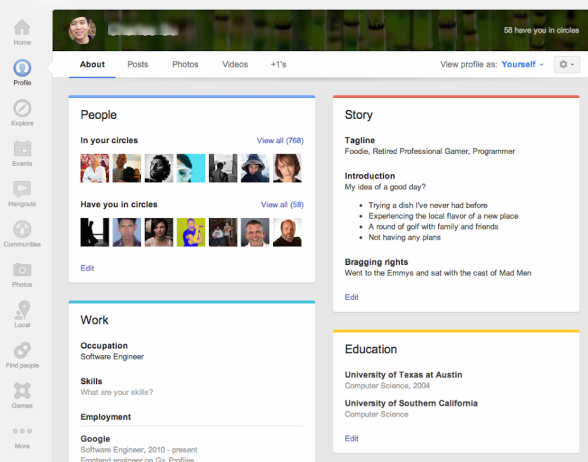Viewport: 588px width, 462px height.
Task: Open the hooded person thumbnail
Action: click(x=255, y=168)
